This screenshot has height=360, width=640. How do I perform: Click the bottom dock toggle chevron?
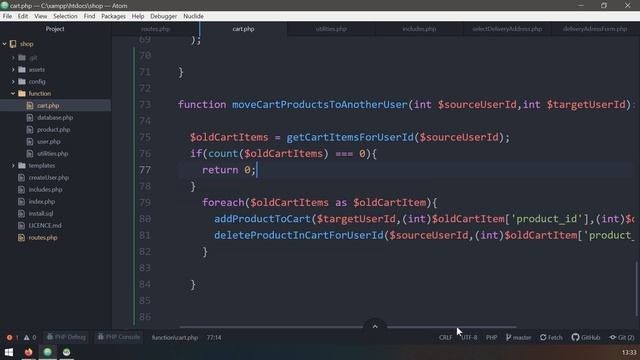[375, 325]
